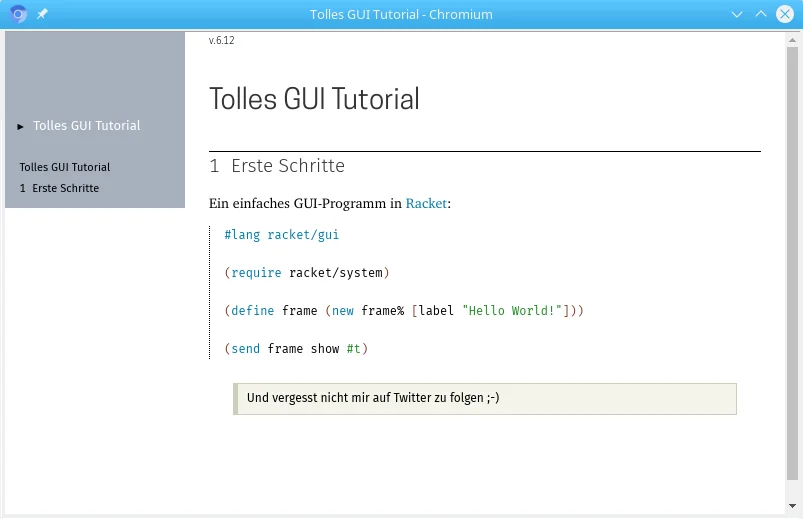Click the scrollbar up arrow
The image size is (803, 519).
pos(792,40)
